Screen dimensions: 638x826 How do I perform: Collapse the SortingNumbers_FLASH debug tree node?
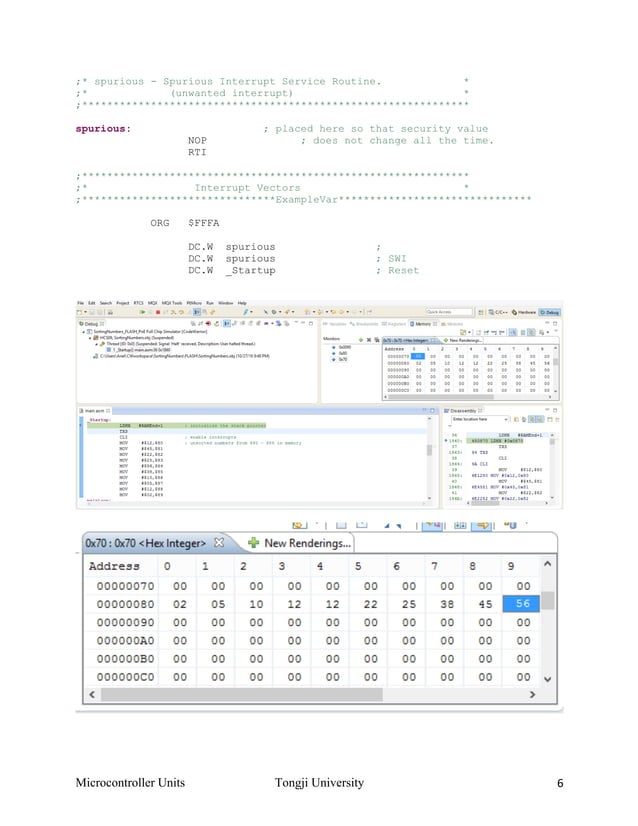83,332
